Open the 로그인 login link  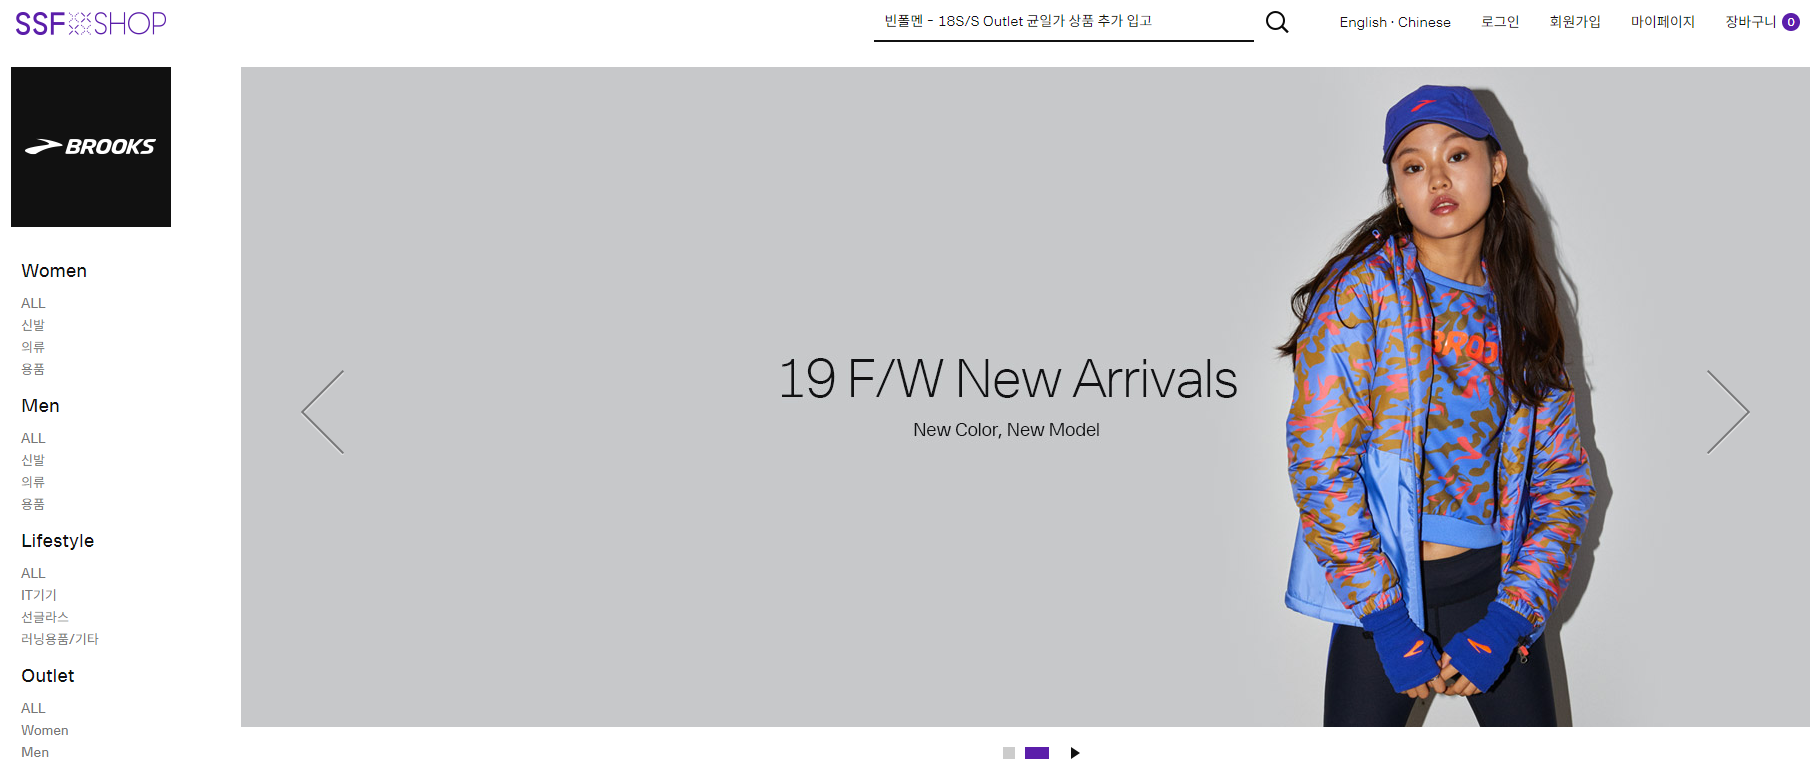[1500, 22]
